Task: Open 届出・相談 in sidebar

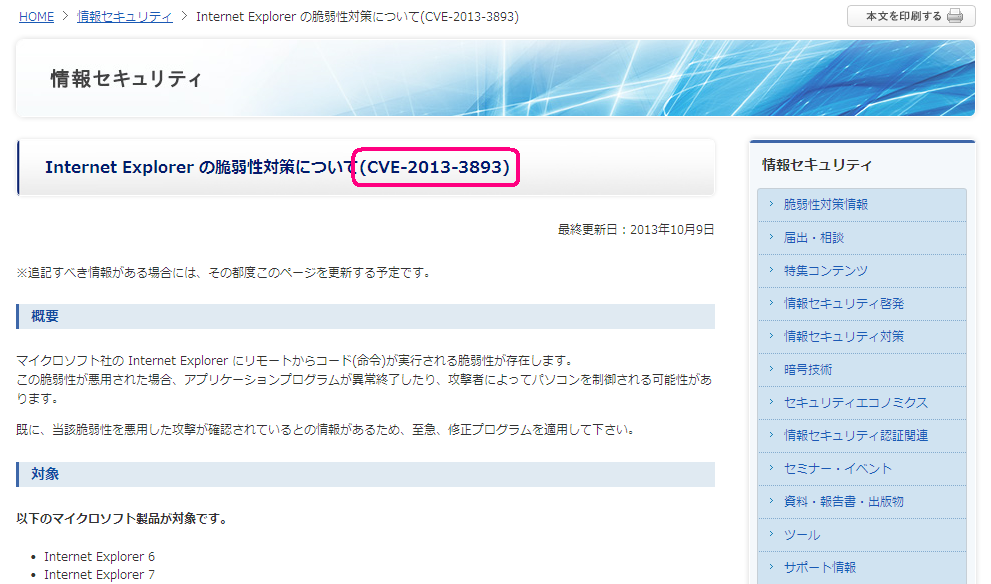Action: click(x=862, y=238)
